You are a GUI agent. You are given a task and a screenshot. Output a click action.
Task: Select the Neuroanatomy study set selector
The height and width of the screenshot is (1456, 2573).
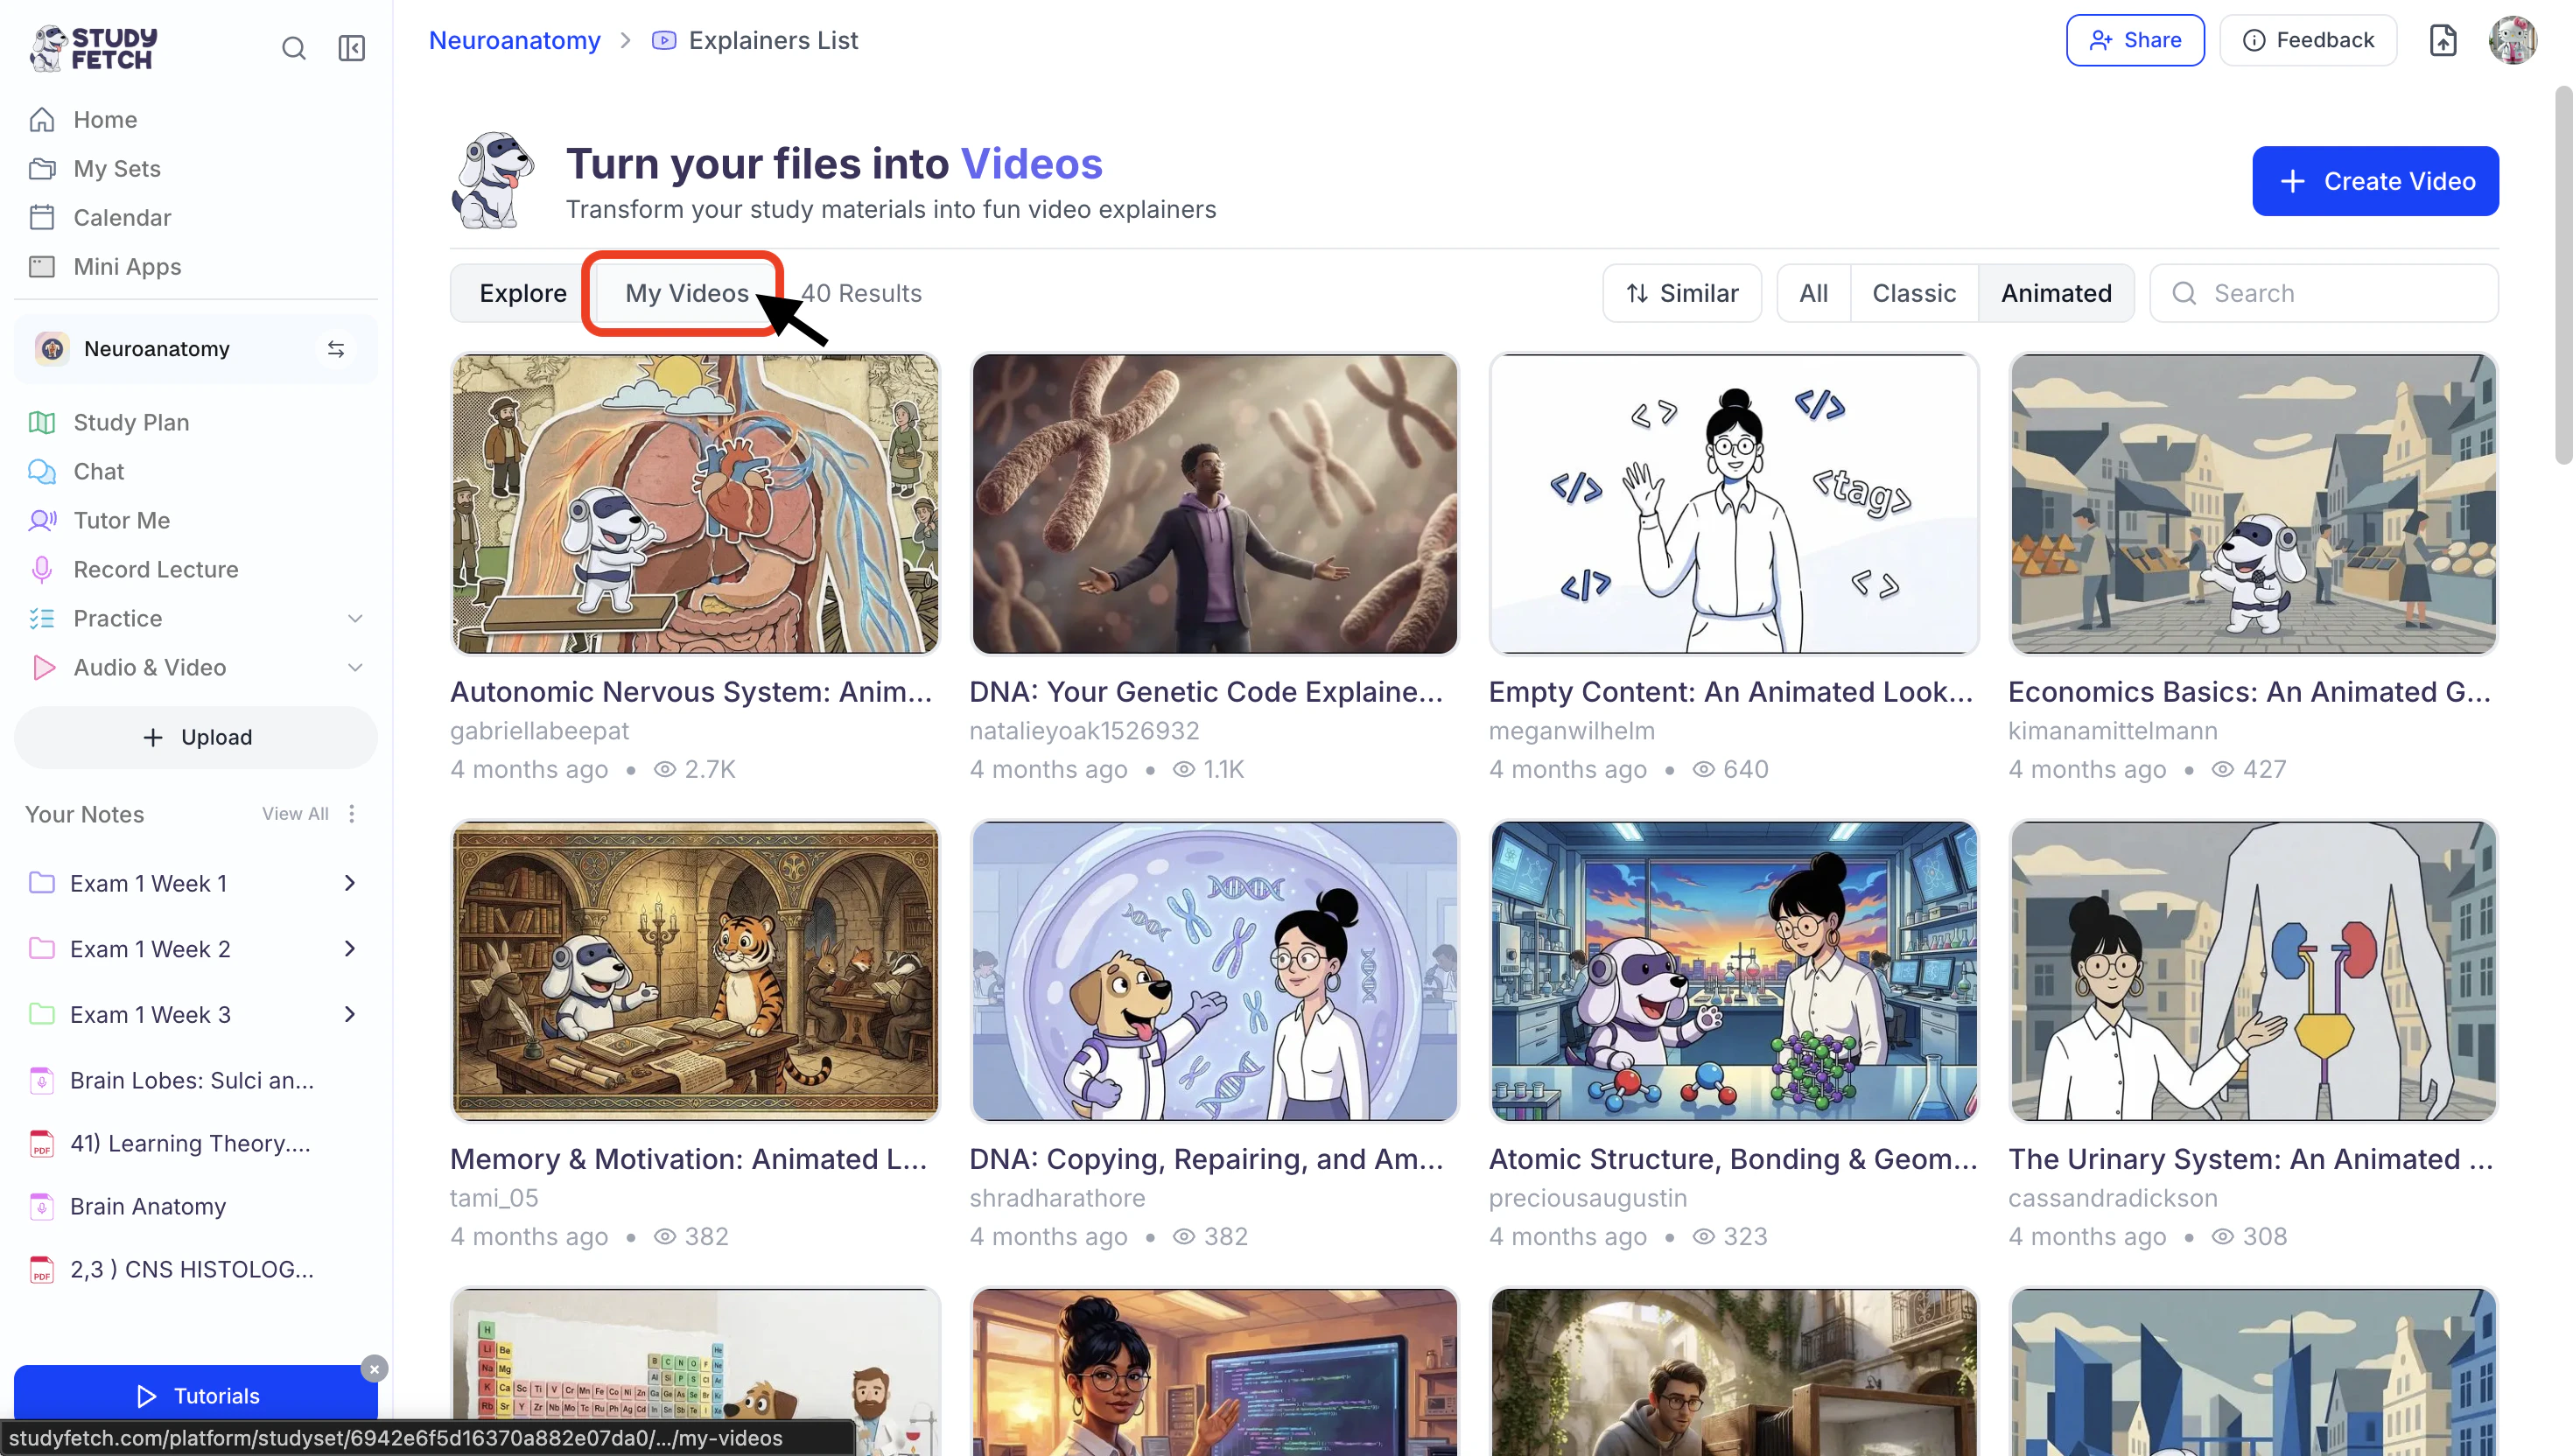click(x=196, y=349)
